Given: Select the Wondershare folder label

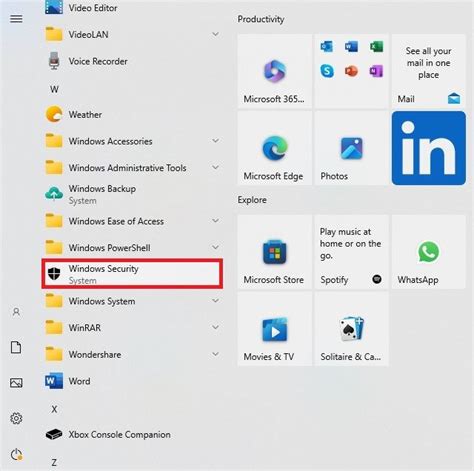Looking at the screenshot, I should 95,355.
